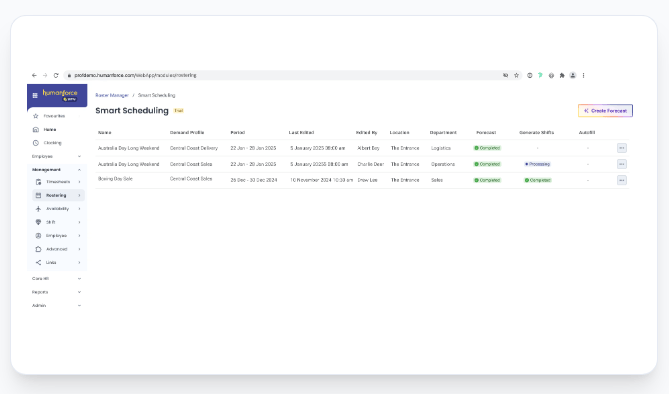Open Favourites via its star icon in the sidebar
The width and height of the screenshot is (669, 394).
click(36, 116)
